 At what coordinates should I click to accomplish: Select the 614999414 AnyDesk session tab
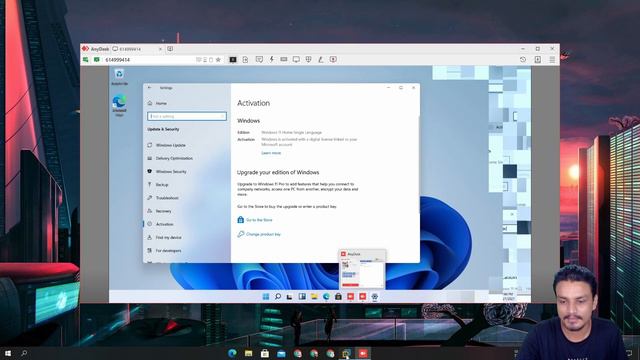coord(138,49)
